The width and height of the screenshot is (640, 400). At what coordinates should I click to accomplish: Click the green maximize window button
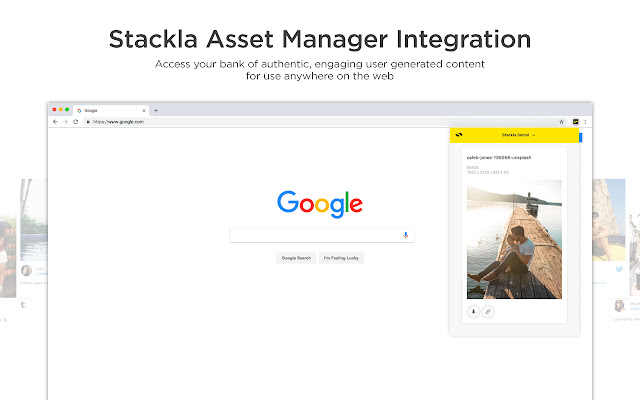click(67, 109)
